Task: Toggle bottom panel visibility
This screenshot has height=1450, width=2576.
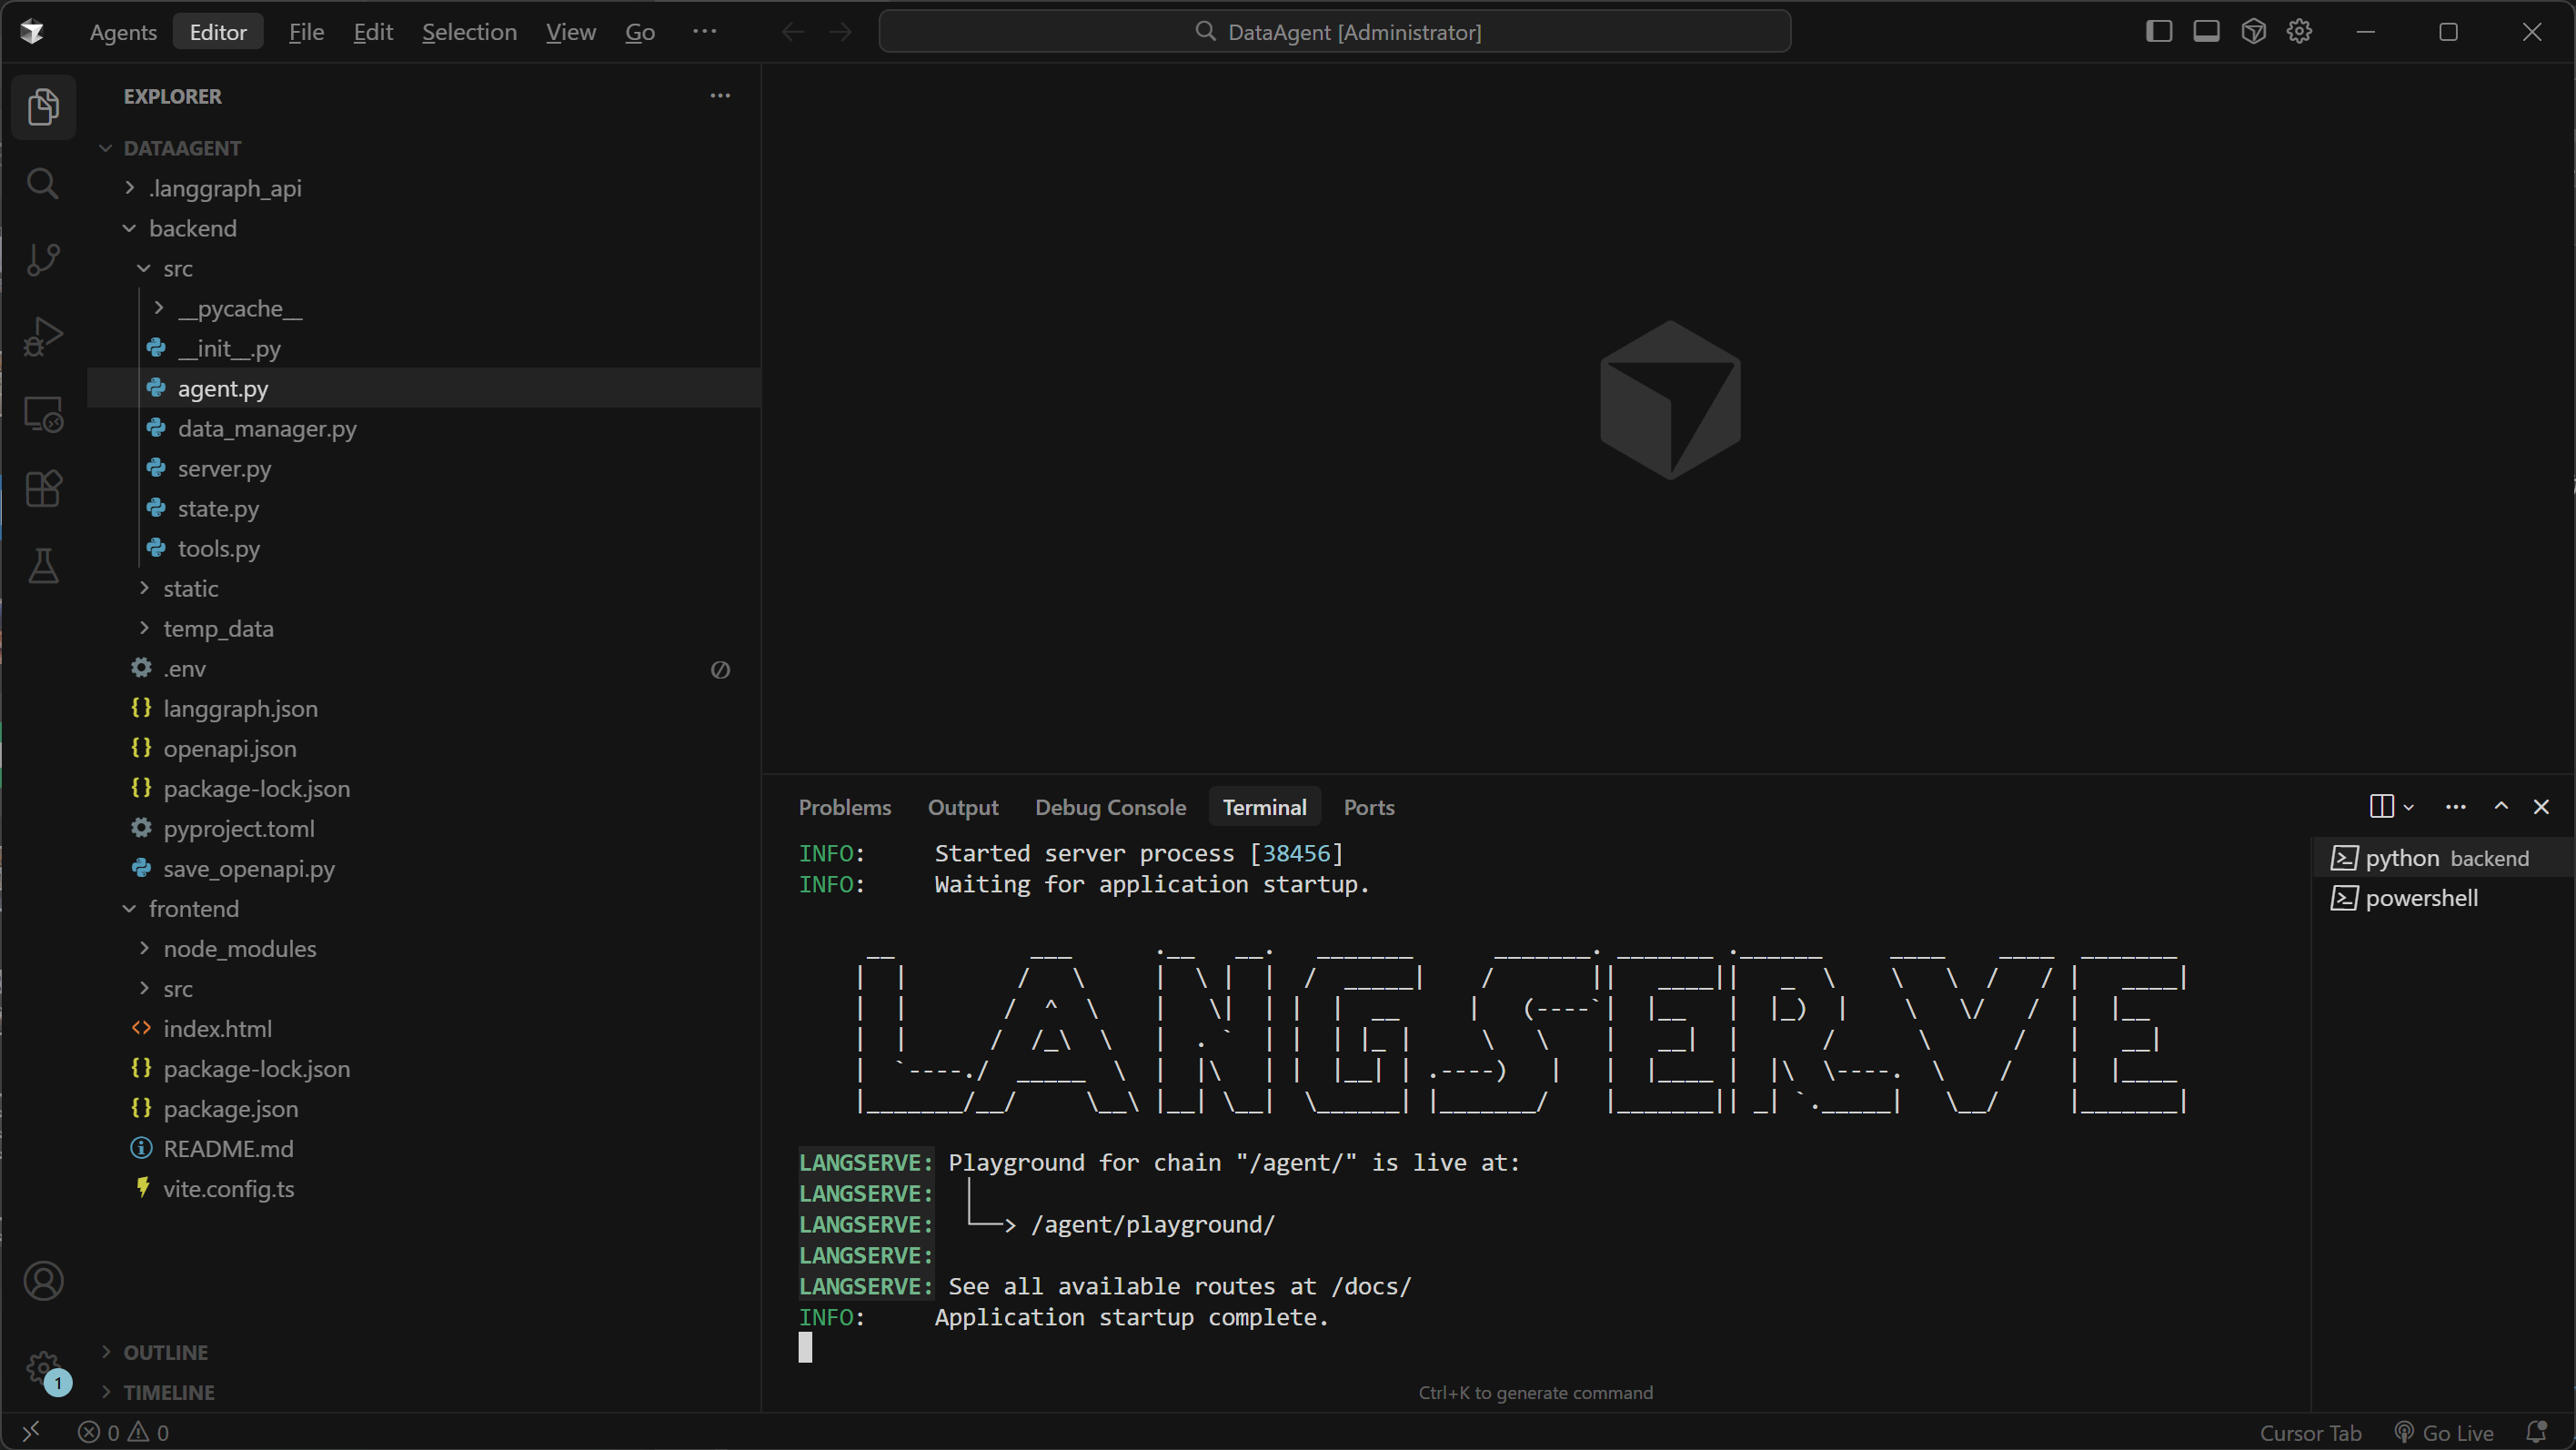Action: pos(2206,32)
